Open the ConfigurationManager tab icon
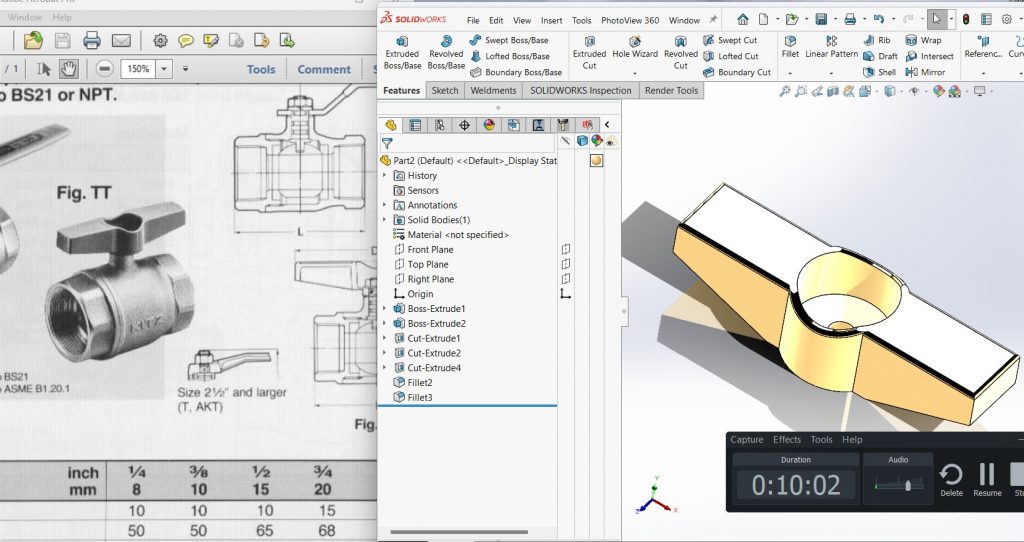 point(440,125)
